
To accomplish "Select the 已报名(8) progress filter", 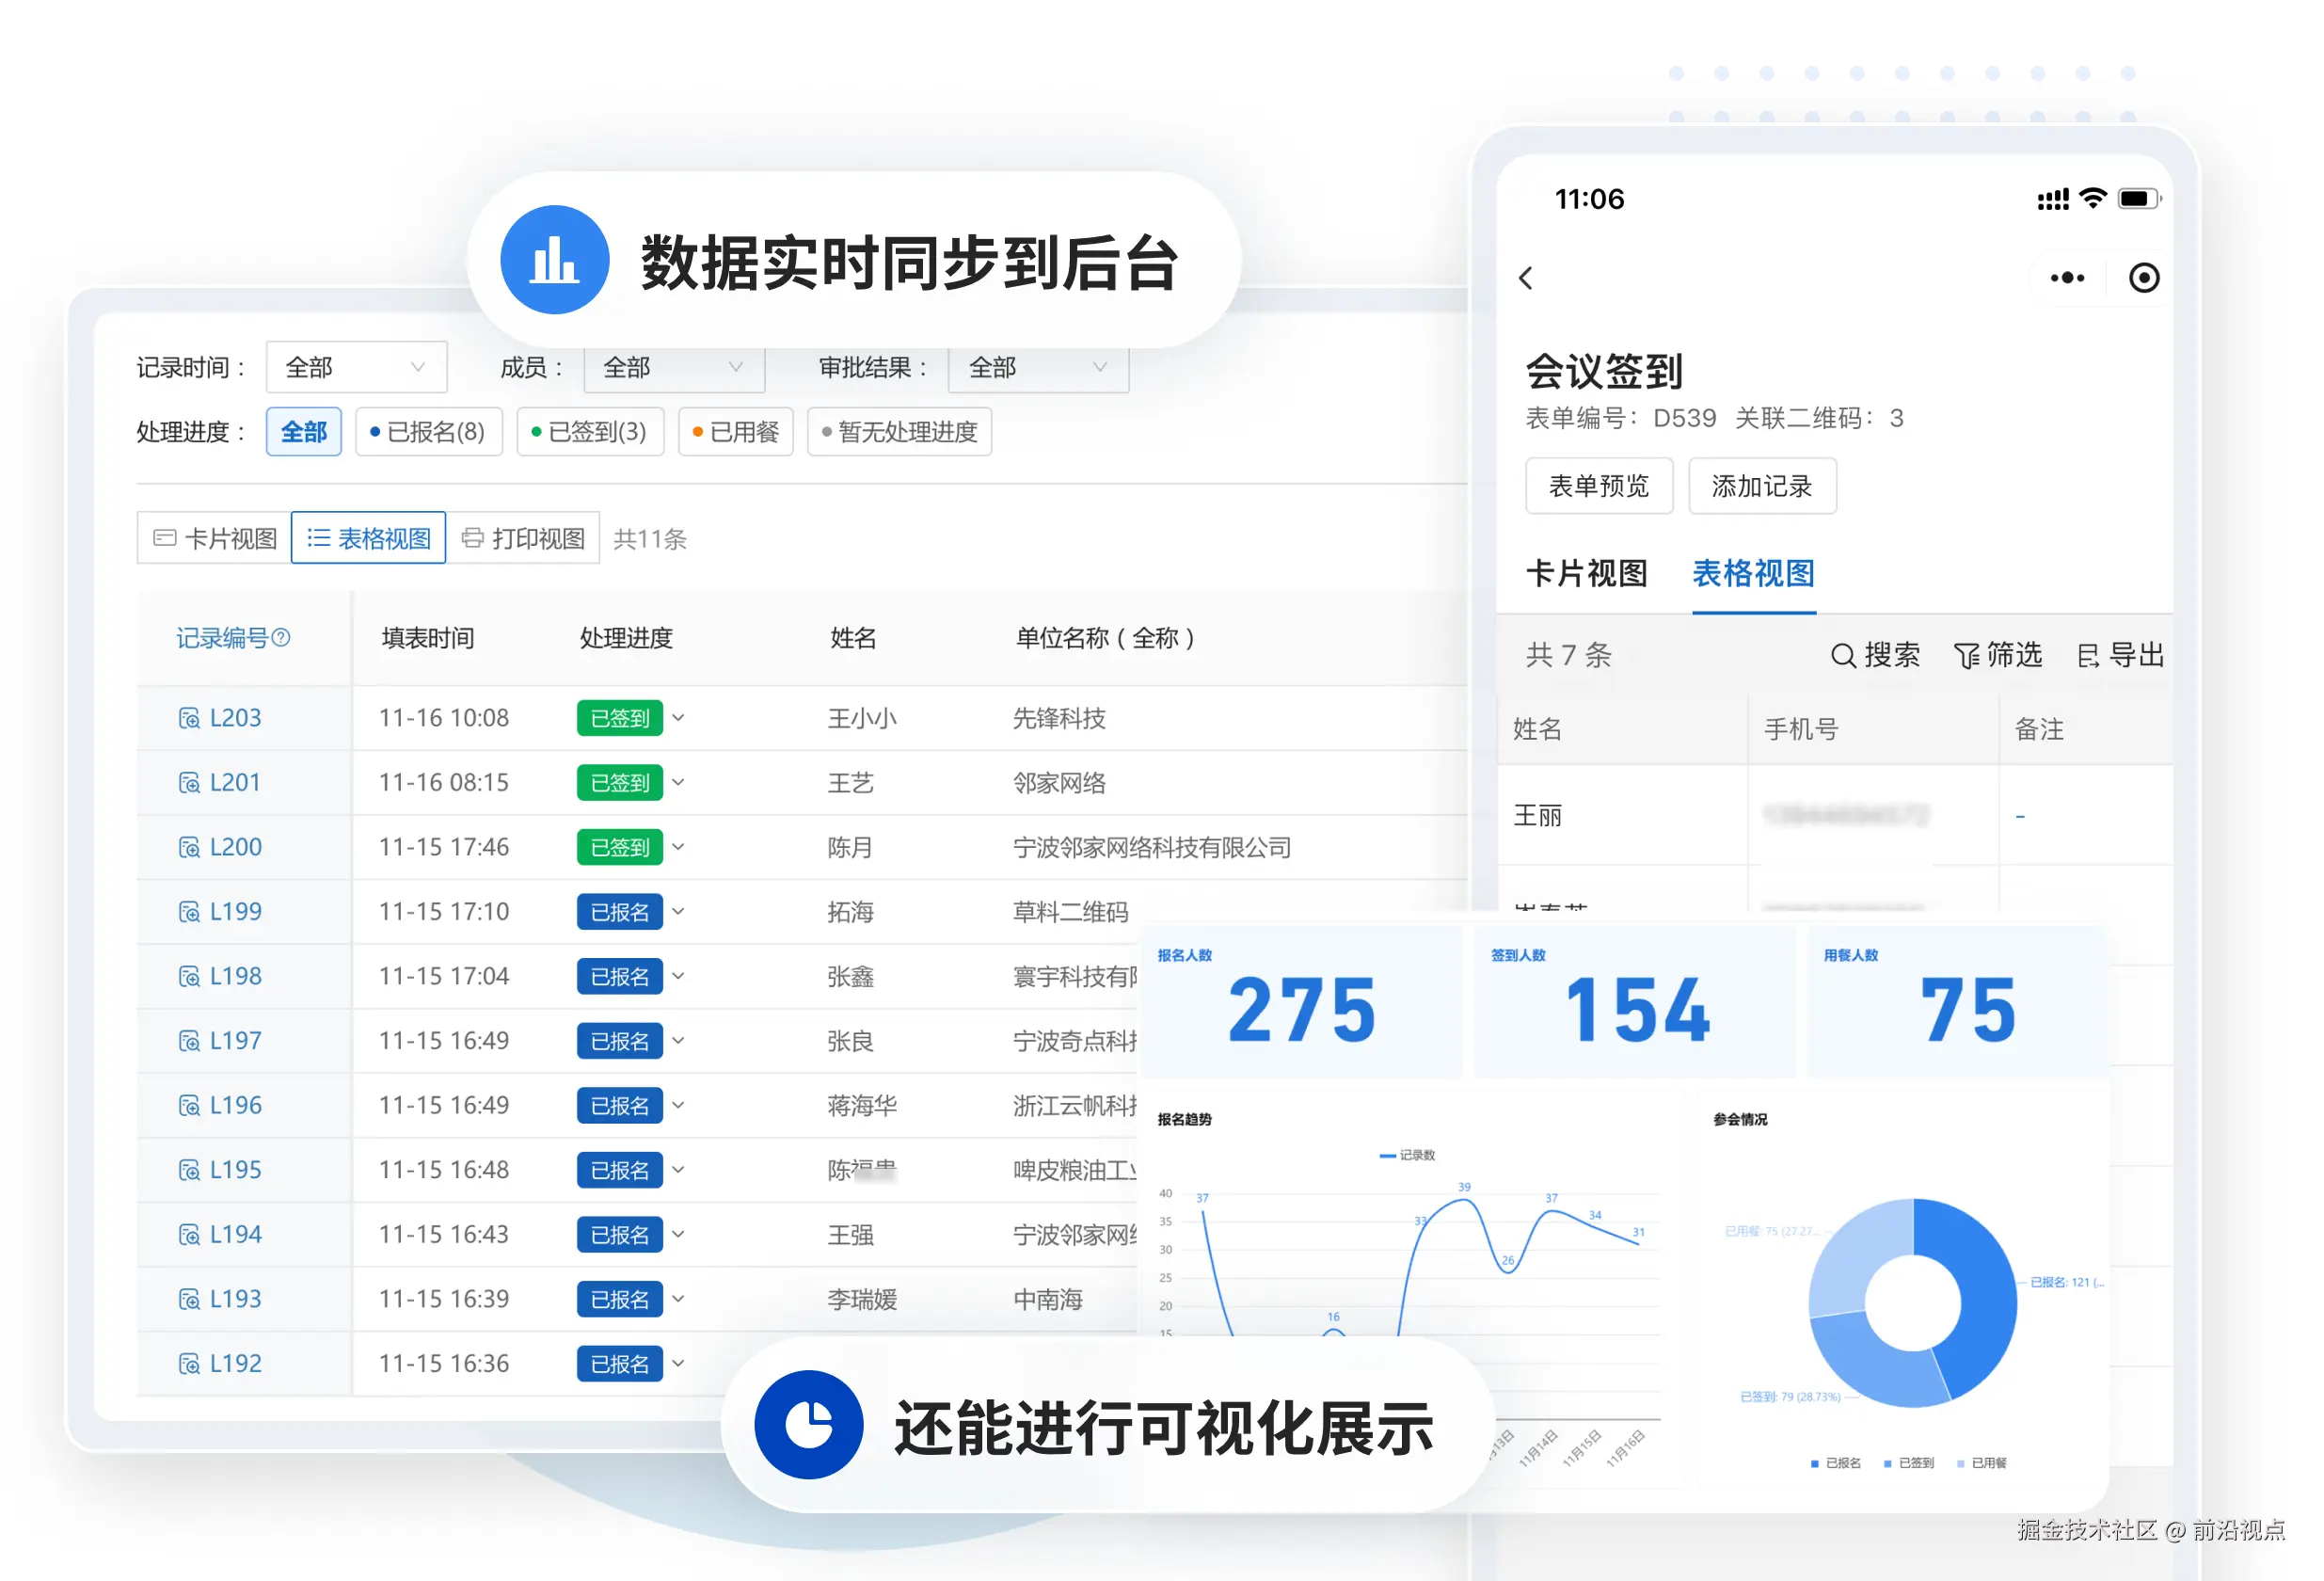I will tap(428, 432).
